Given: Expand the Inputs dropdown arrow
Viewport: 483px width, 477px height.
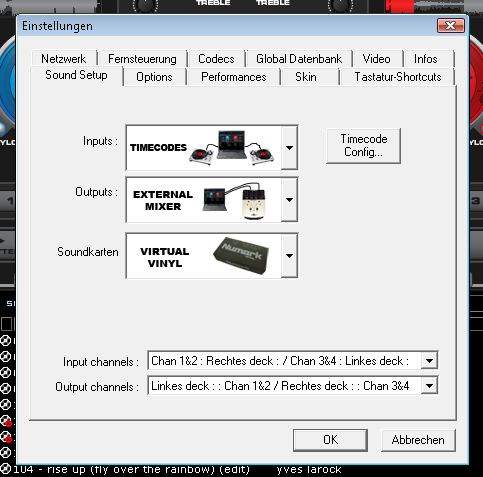Looking at the screenshot, I should pyautogui.click(x=289, y=148).
